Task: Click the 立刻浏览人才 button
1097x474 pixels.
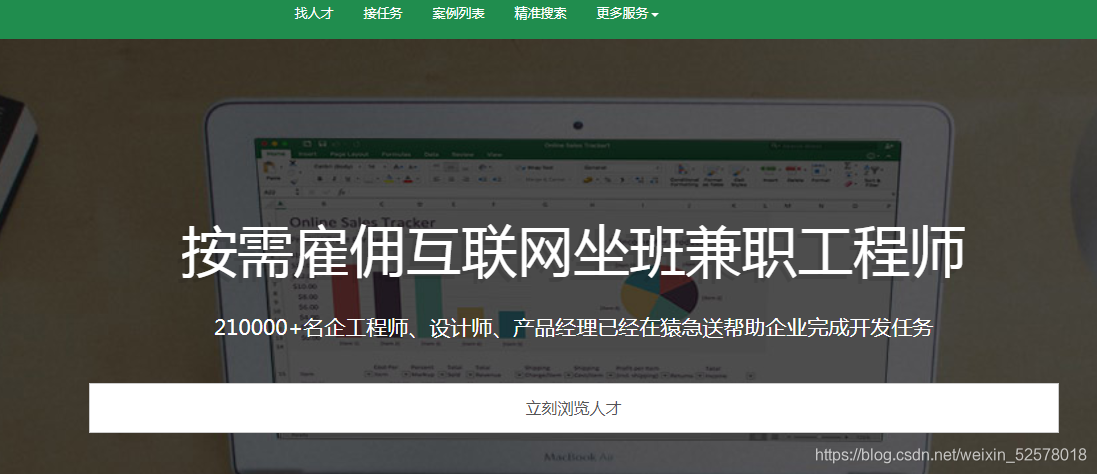Action: click(x=574, y=408)
